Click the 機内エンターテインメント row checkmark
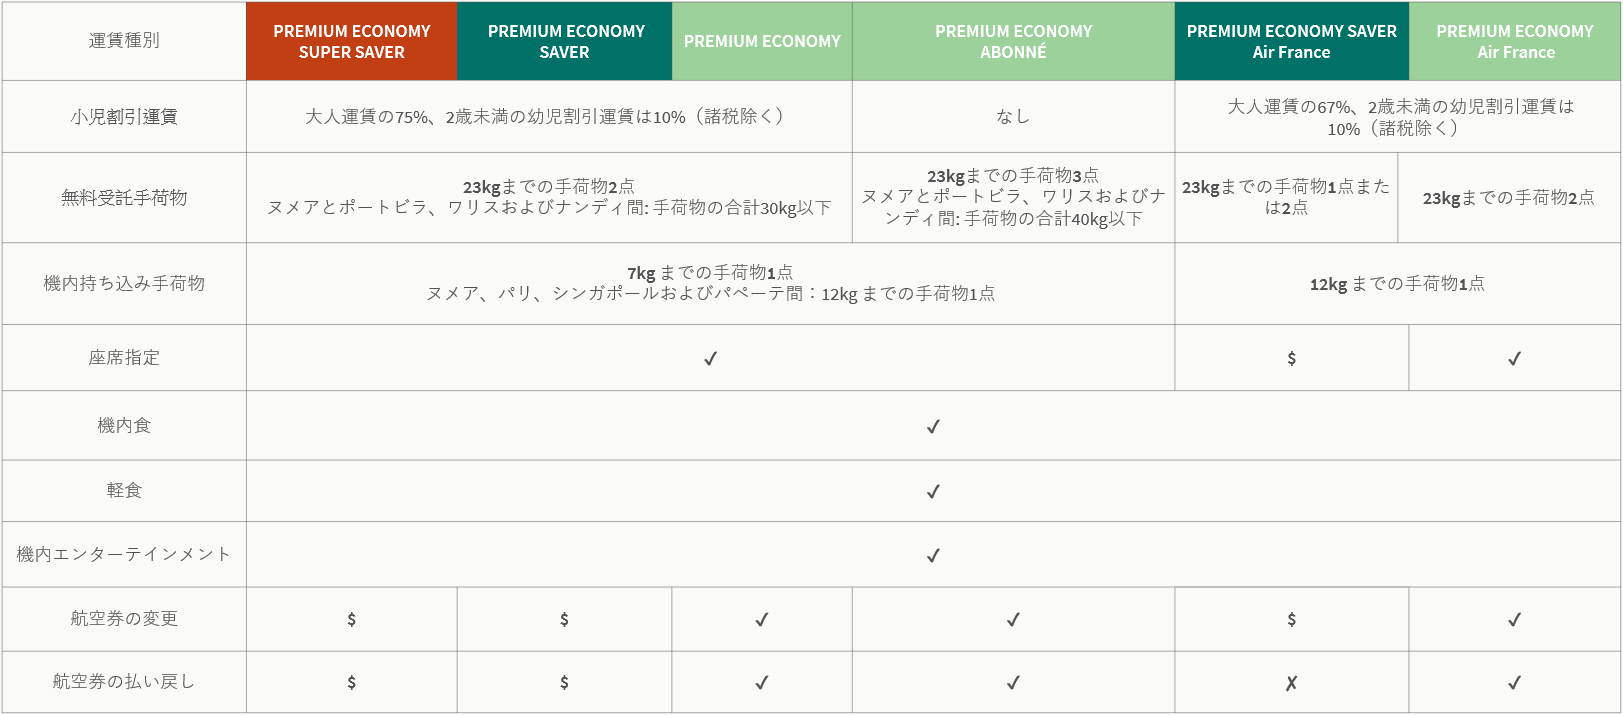Viewport: 1623px width, 715px height. [933, 555]
